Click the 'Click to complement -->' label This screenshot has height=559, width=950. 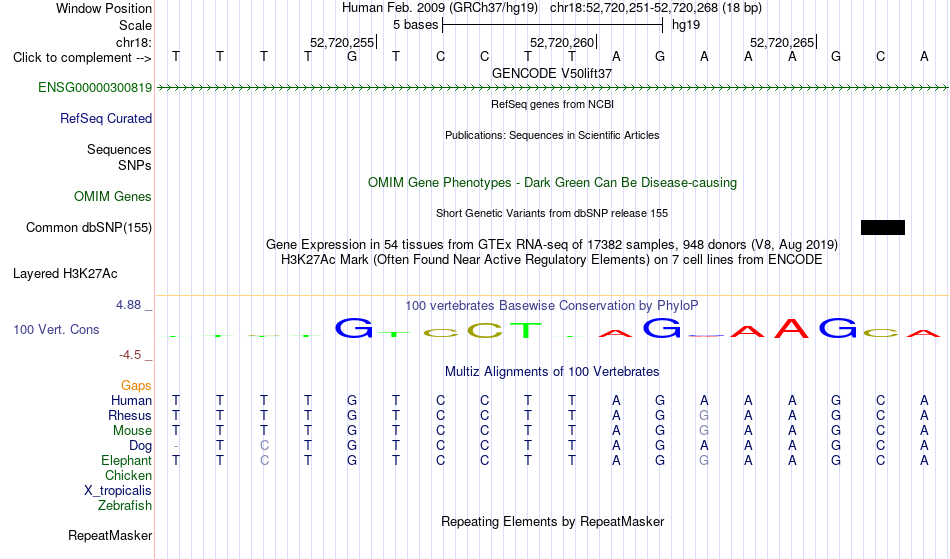pyautogui.click(x=82, y=58)
